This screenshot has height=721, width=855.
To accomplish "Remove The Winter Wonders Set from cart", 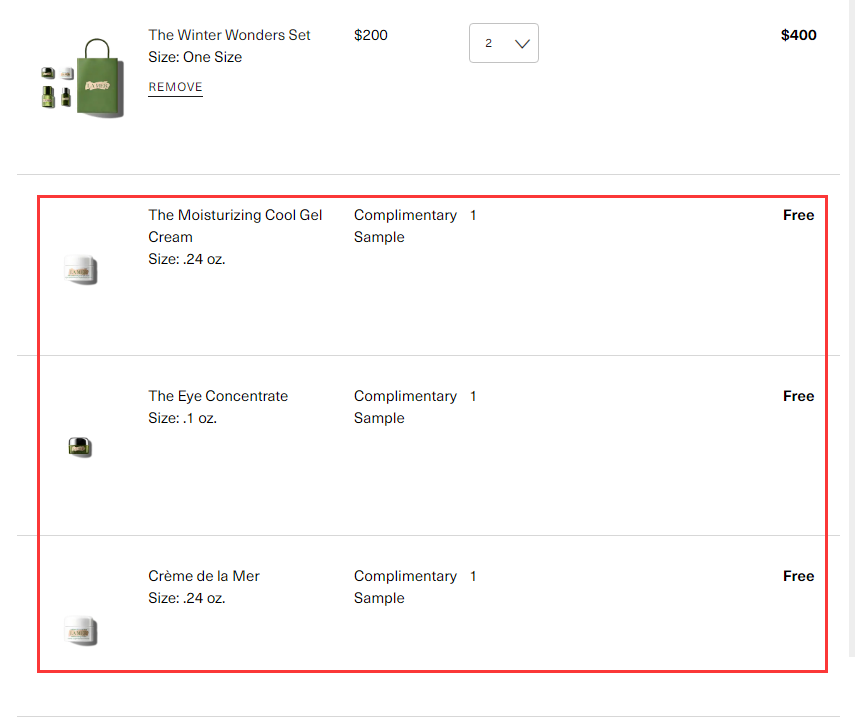I will [x=175, y=87].
